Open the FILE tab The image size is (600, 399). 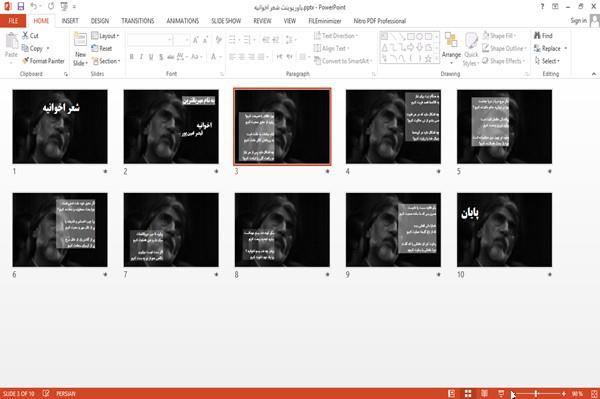click(x=13, y=21)
